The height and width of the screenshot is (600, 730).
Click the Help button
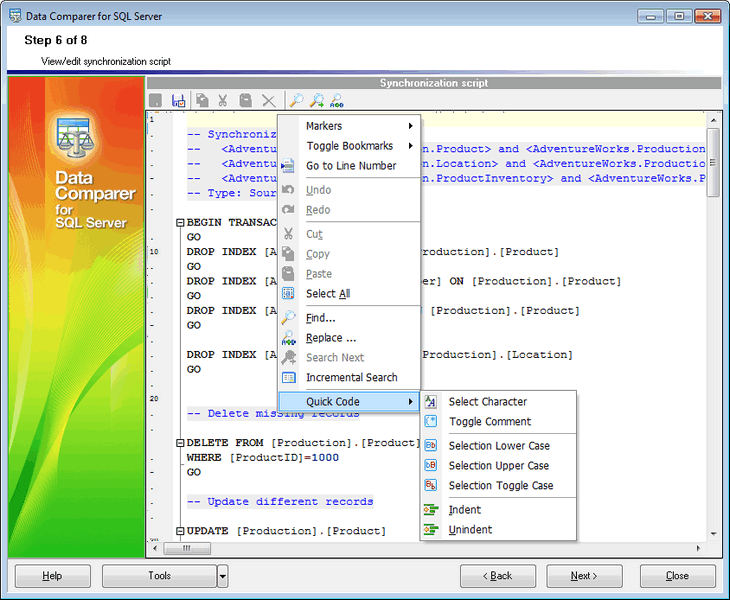pyautogui.click(x=53, y=576)
